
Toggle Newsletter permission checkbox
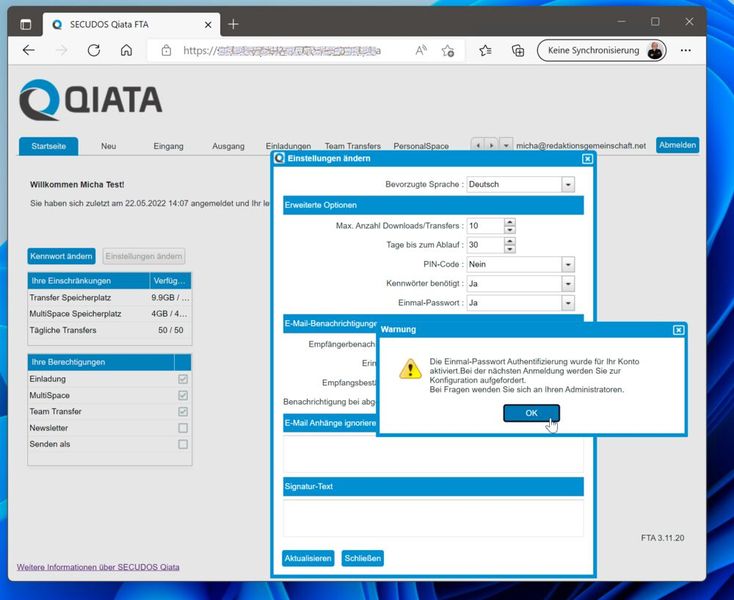click(183, 428)
